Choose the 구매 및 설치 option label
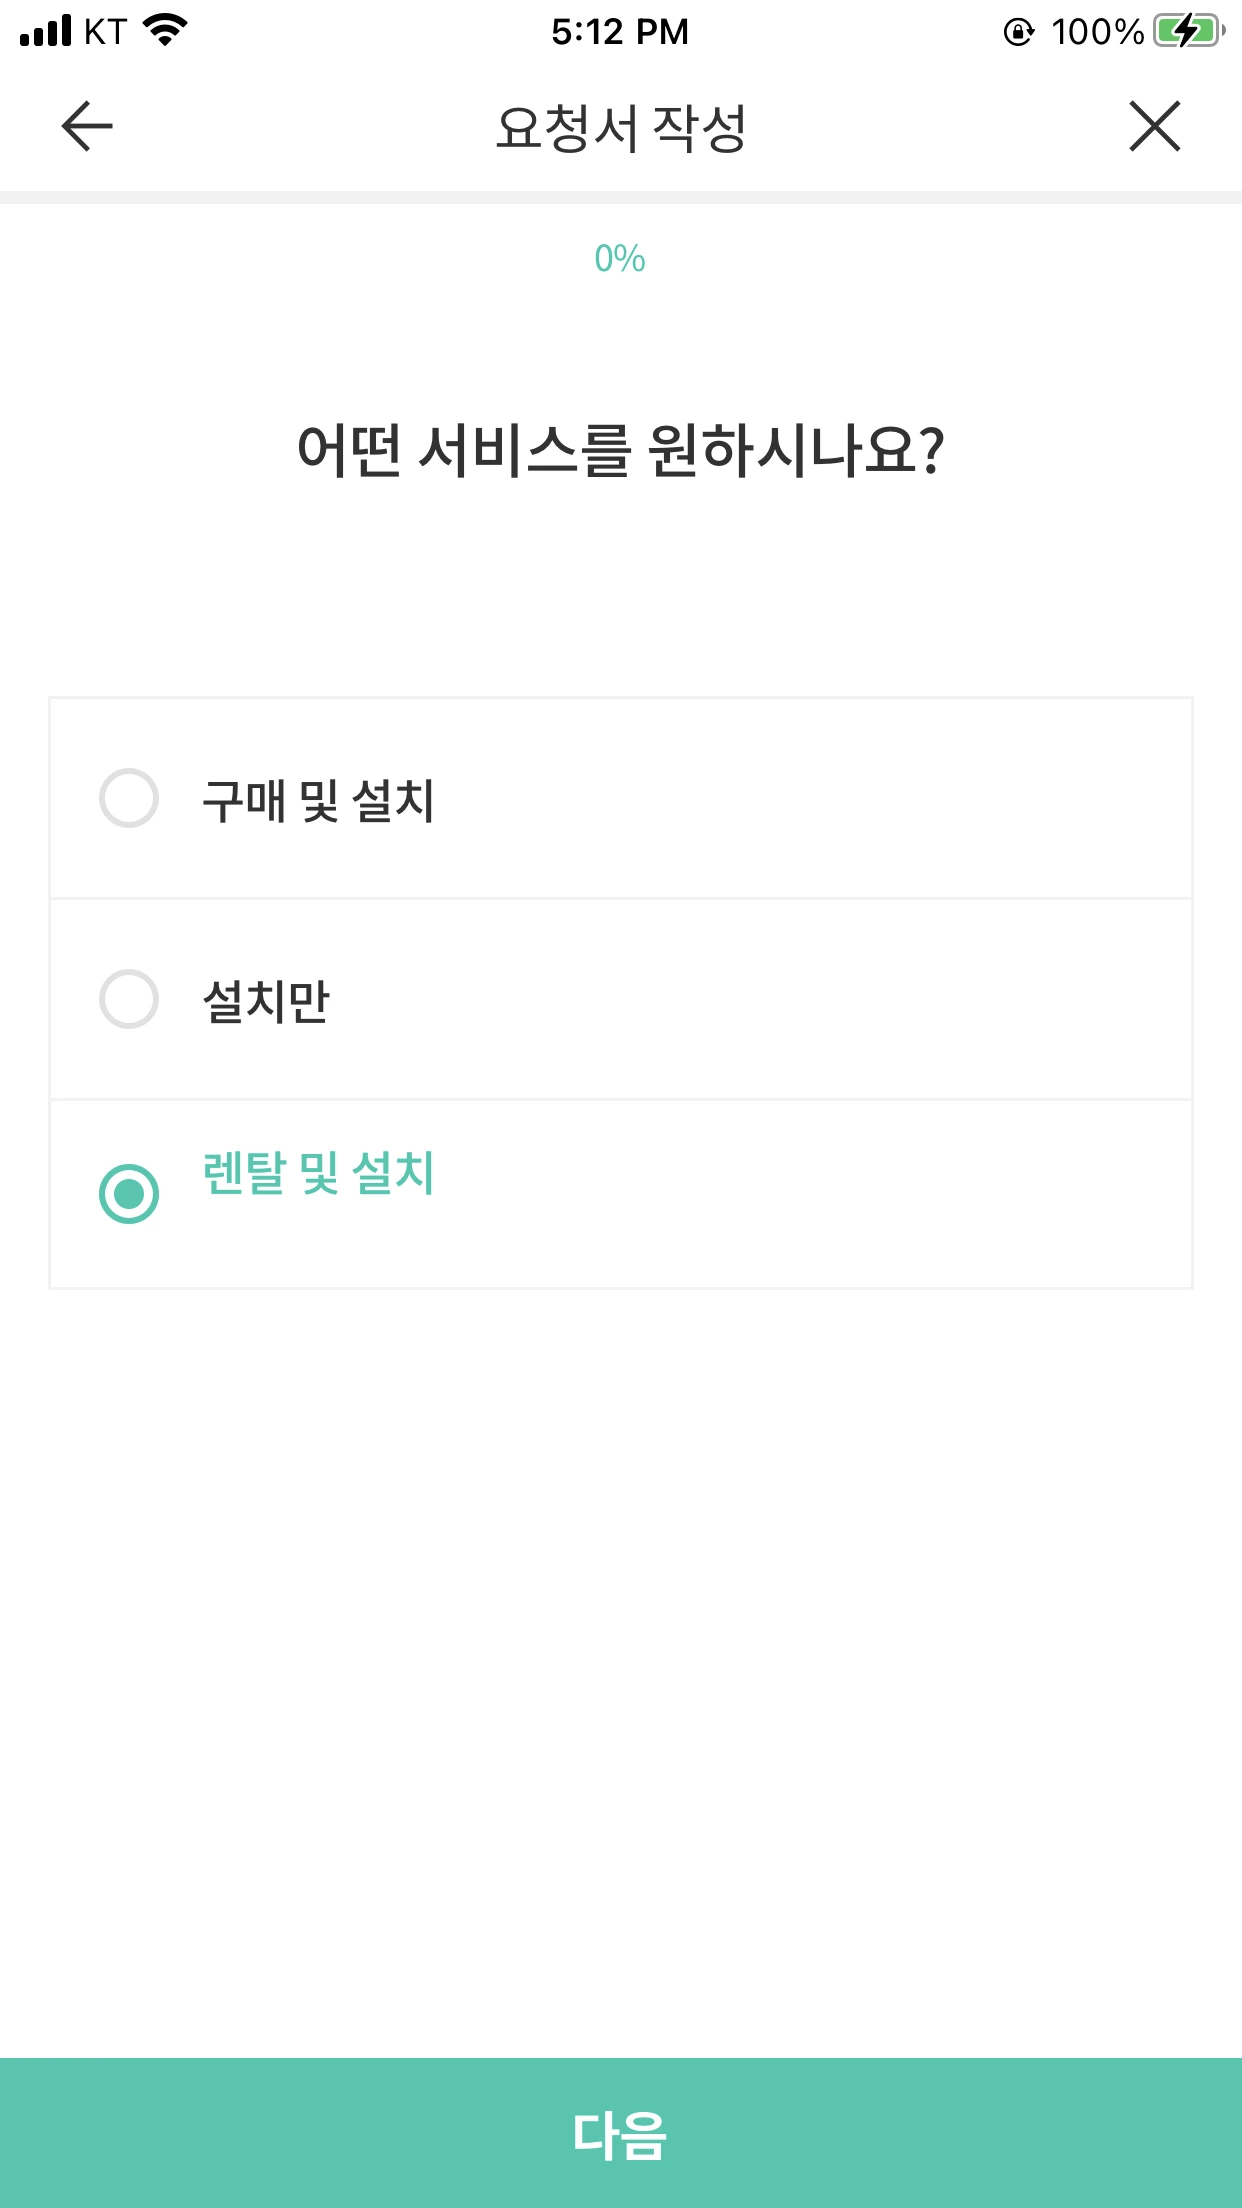The height and width of the screenshot is (2208, 1242). tap(318, 801)
